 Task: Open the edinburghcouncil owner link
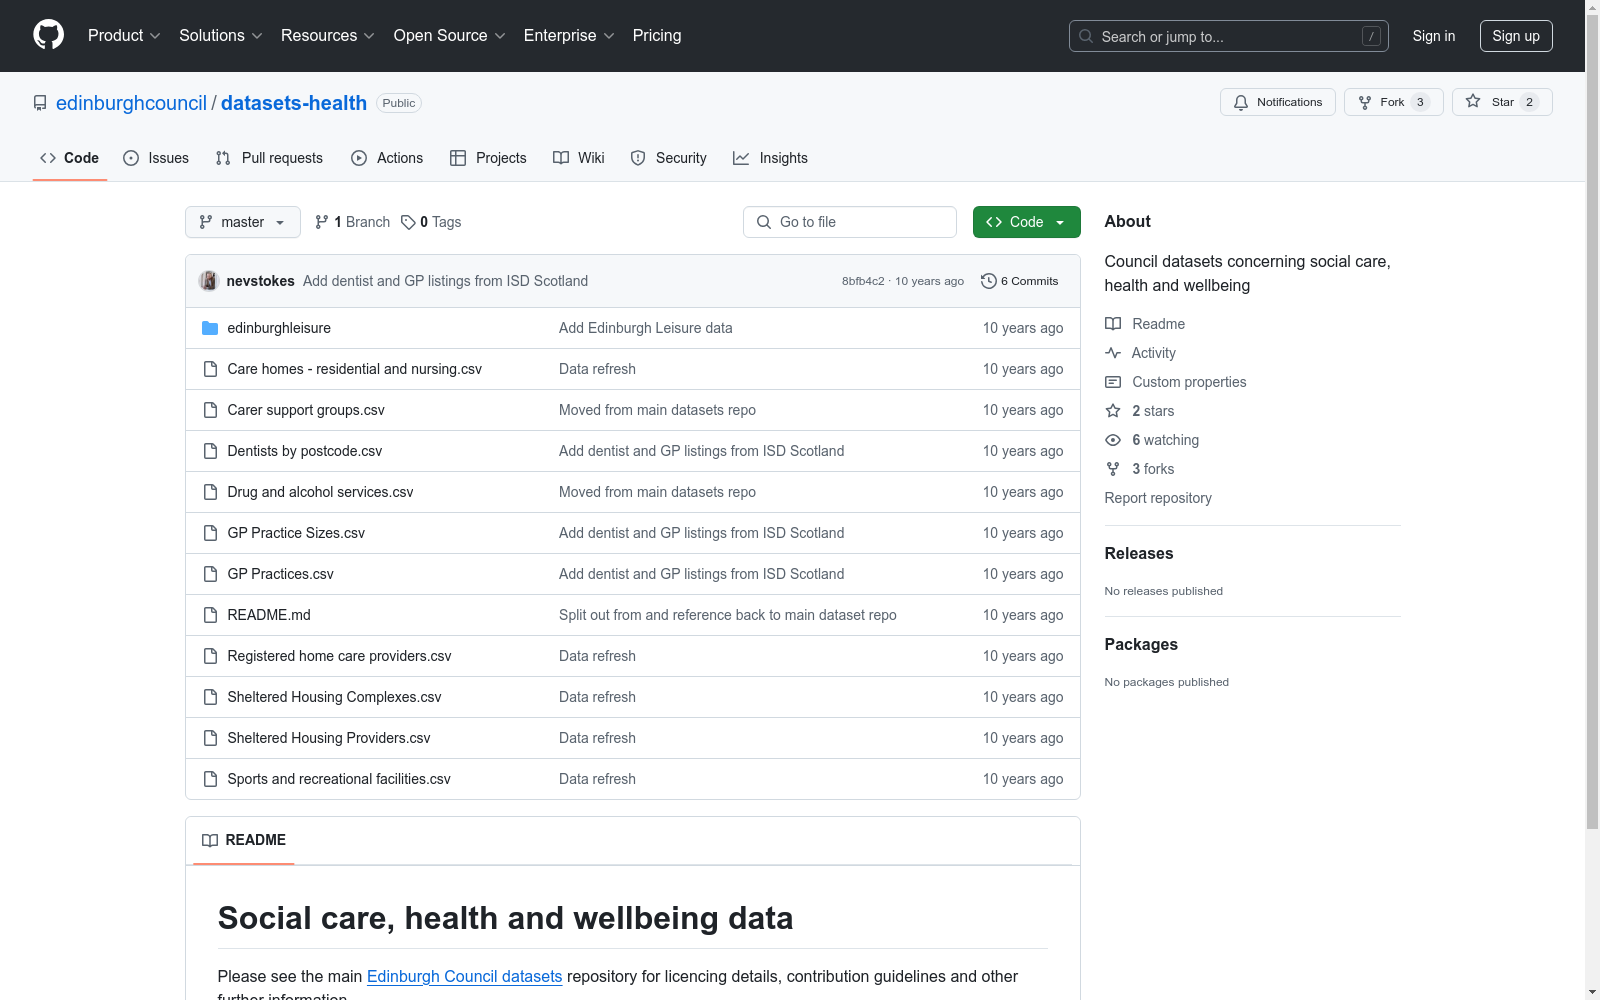(x=131, y=103)
